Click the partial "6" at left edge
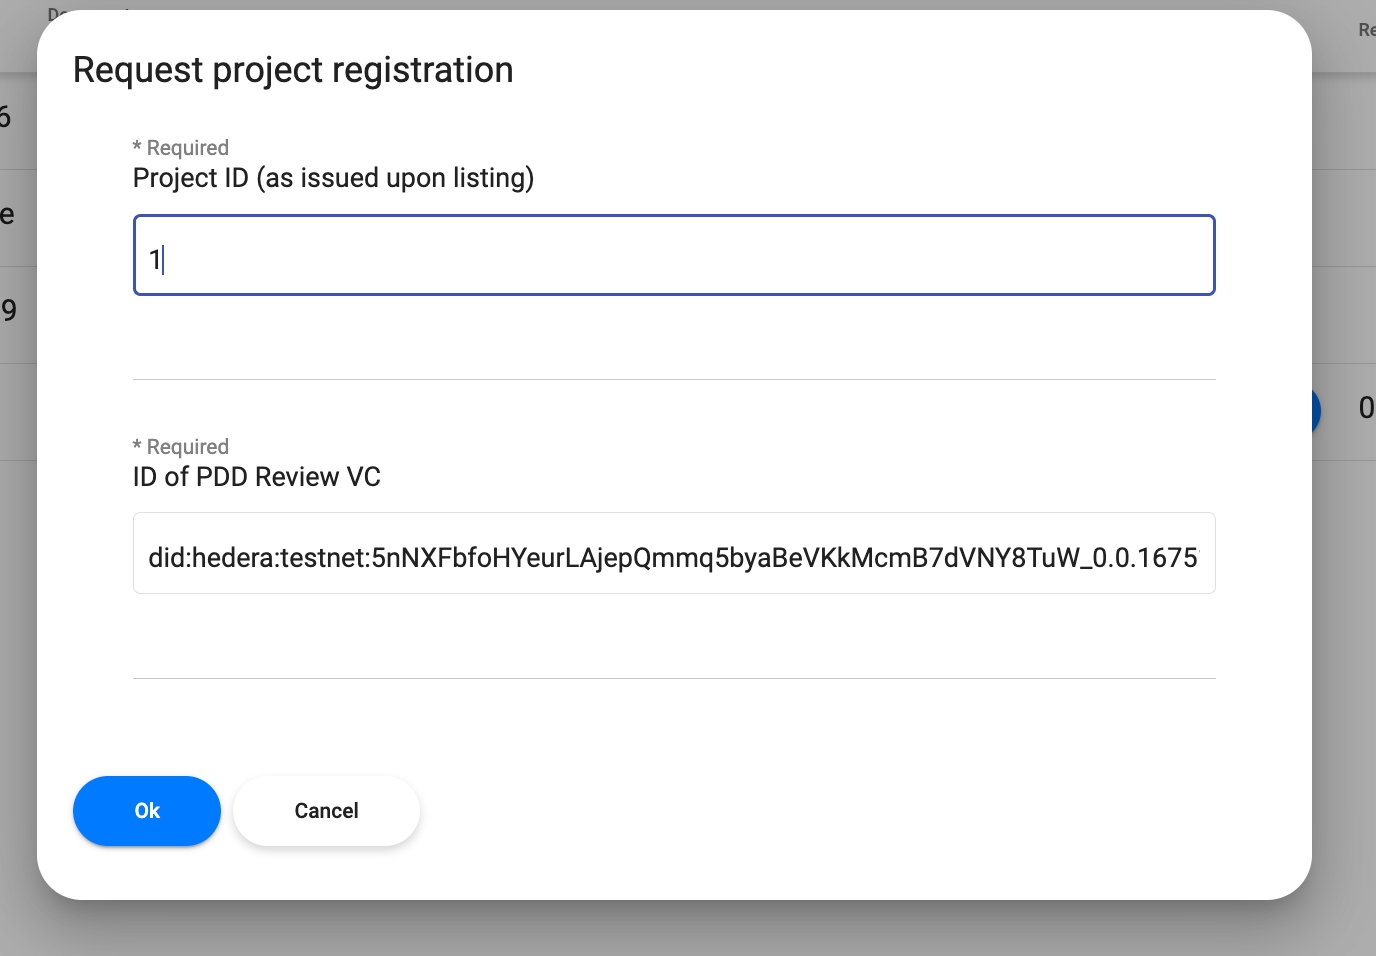 coord(5,118)
